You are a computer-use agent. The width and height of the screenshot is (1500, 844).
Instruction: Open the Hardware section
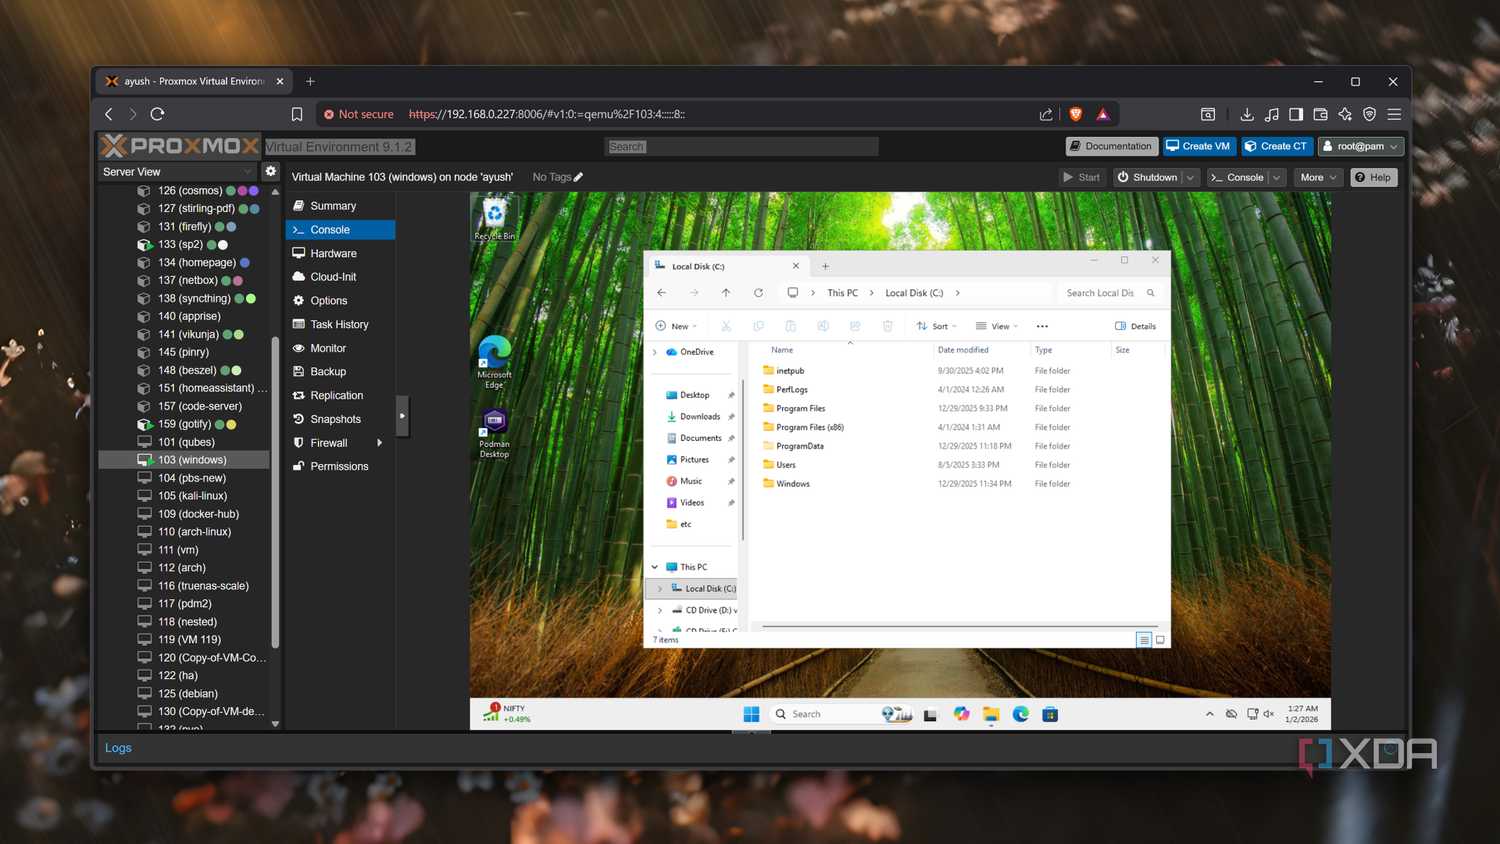340,254
